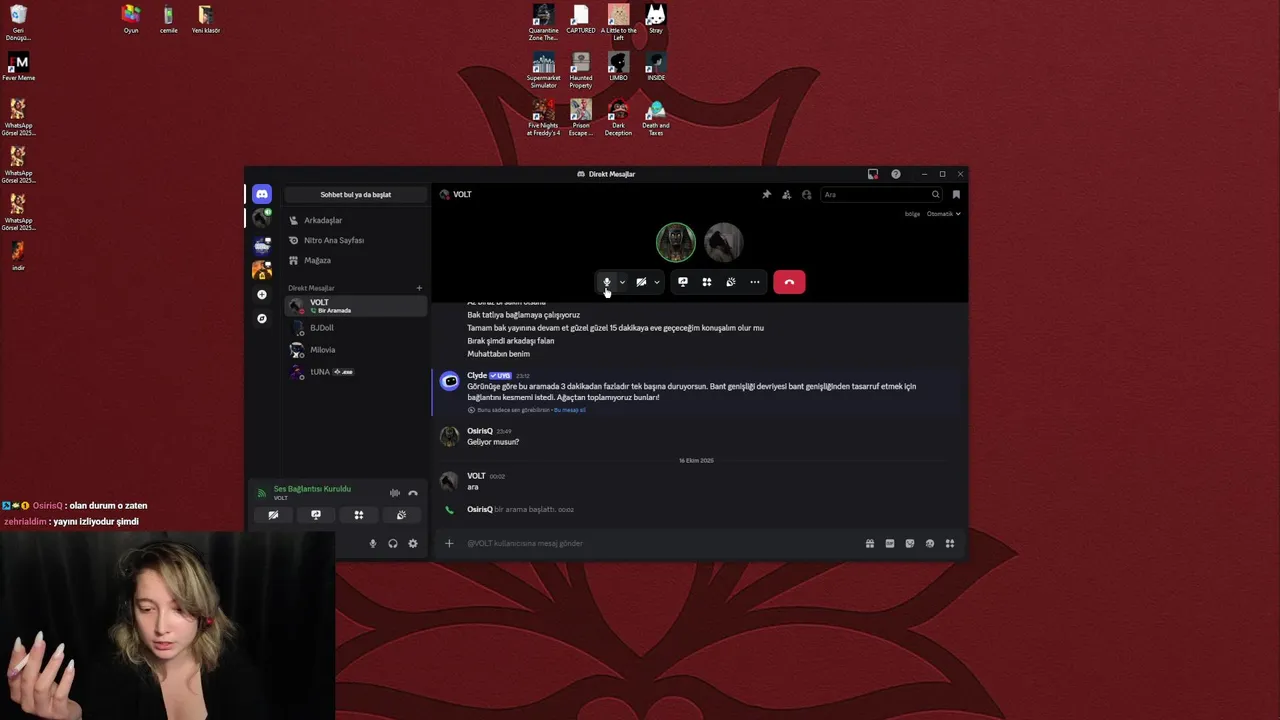Focus the '@VOLT kullanıcısına mesaj gönder' box
Viewport: 1280px width, 720px height.
point(660,543)
